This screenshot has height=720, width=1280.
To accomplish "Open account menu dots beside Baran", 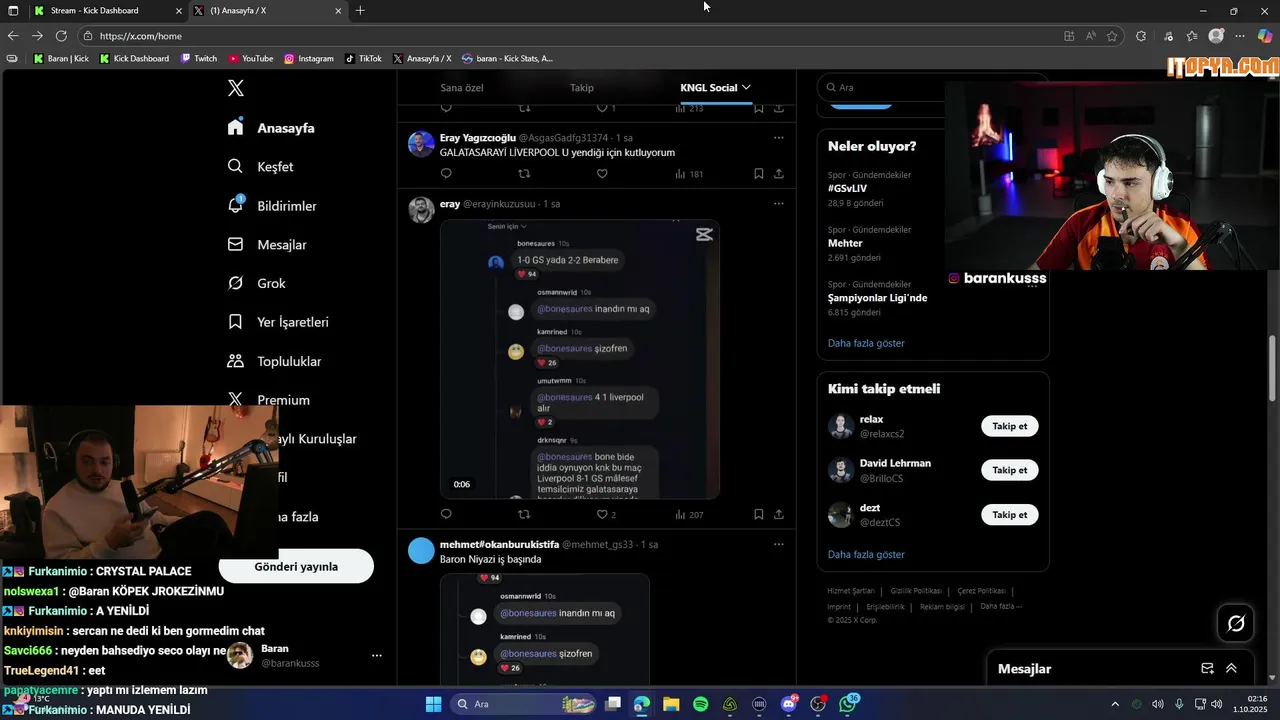I will 377,656.
